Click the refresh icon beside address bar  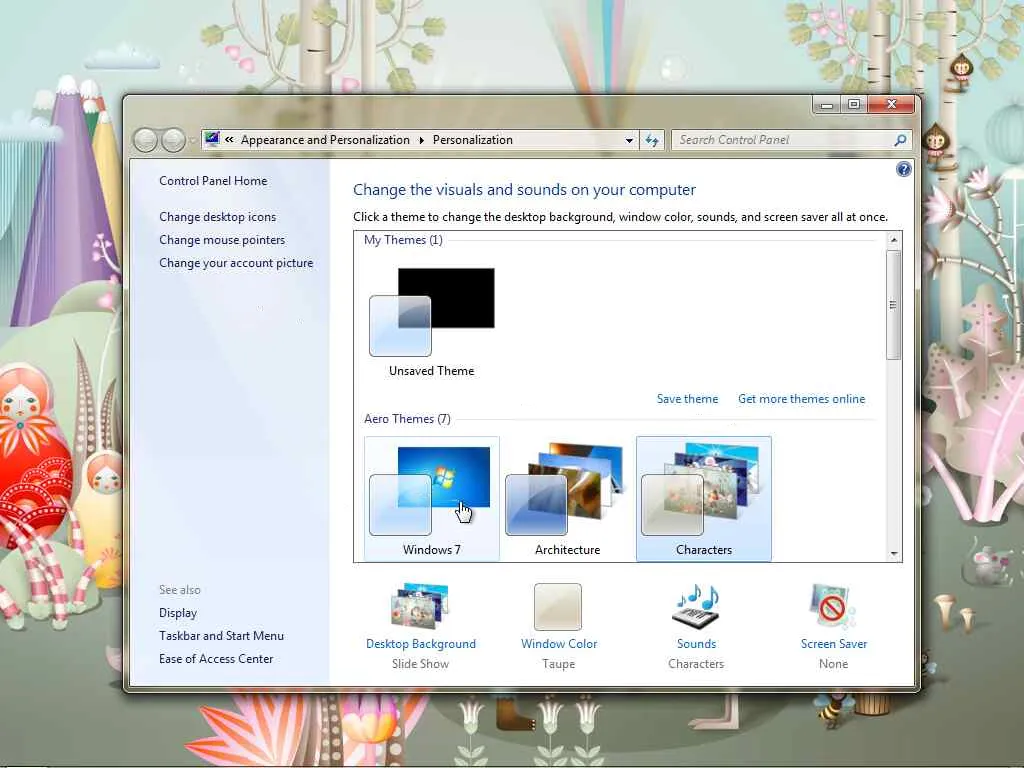[x=652, y=140]
